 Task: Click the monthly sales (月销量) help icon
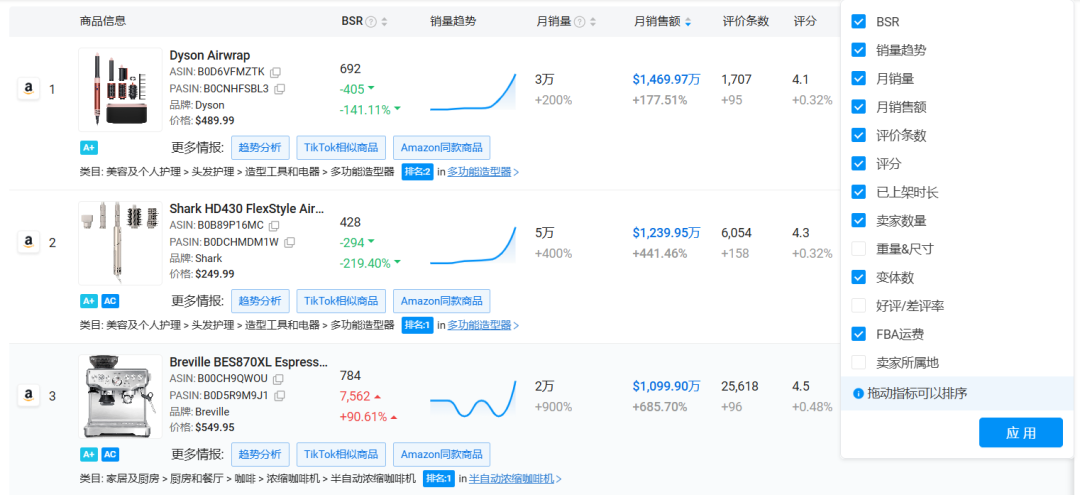click(x=579, y=22)
